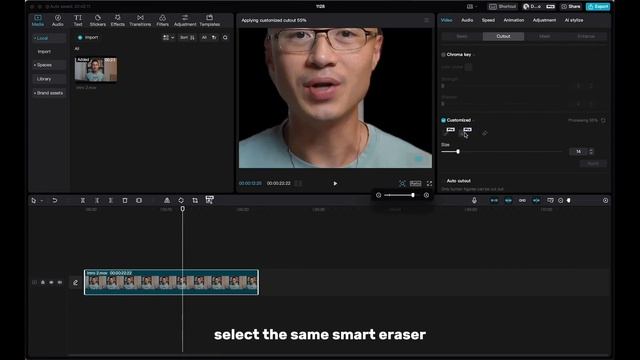
Task: Click the crop clip icon
Action: (195, 200)
